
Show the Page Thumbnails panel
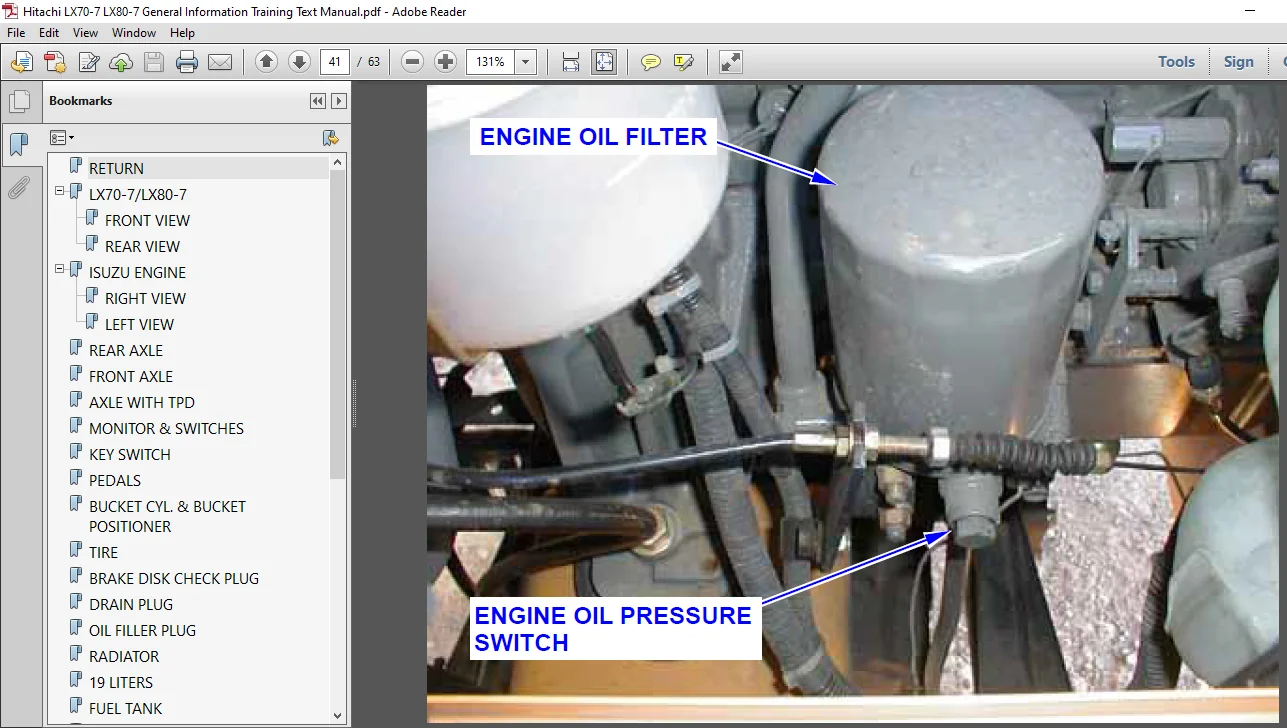(x=19, y=102)
